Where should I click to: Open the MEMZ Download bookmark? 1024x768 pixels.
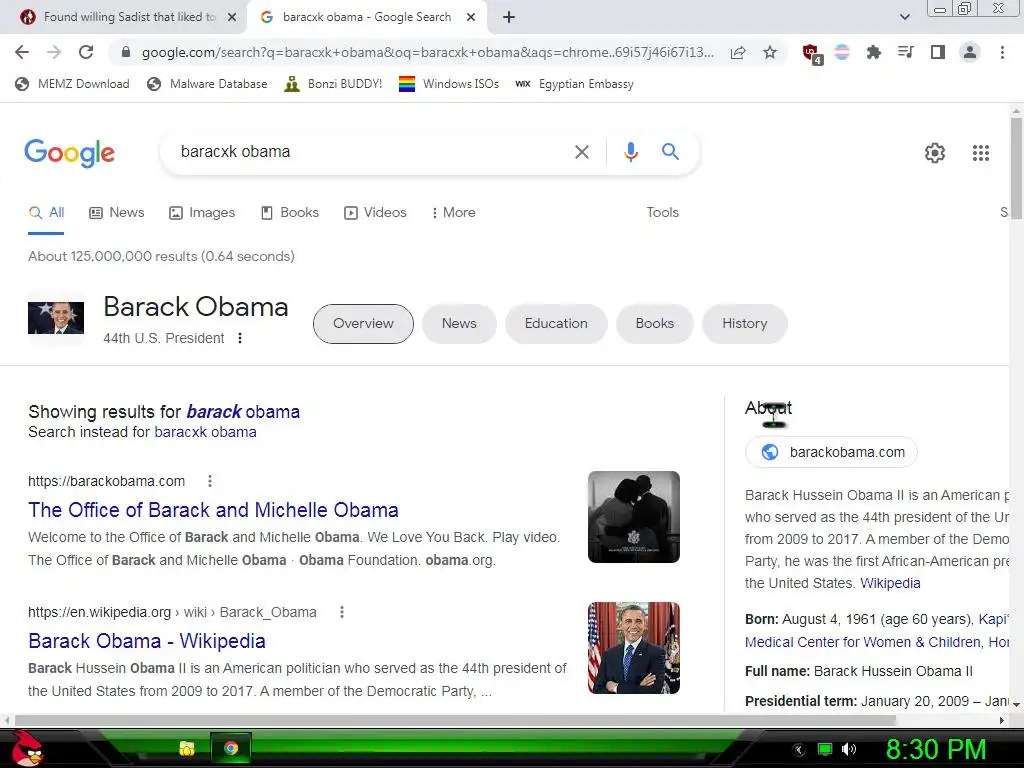pos(72,84)
